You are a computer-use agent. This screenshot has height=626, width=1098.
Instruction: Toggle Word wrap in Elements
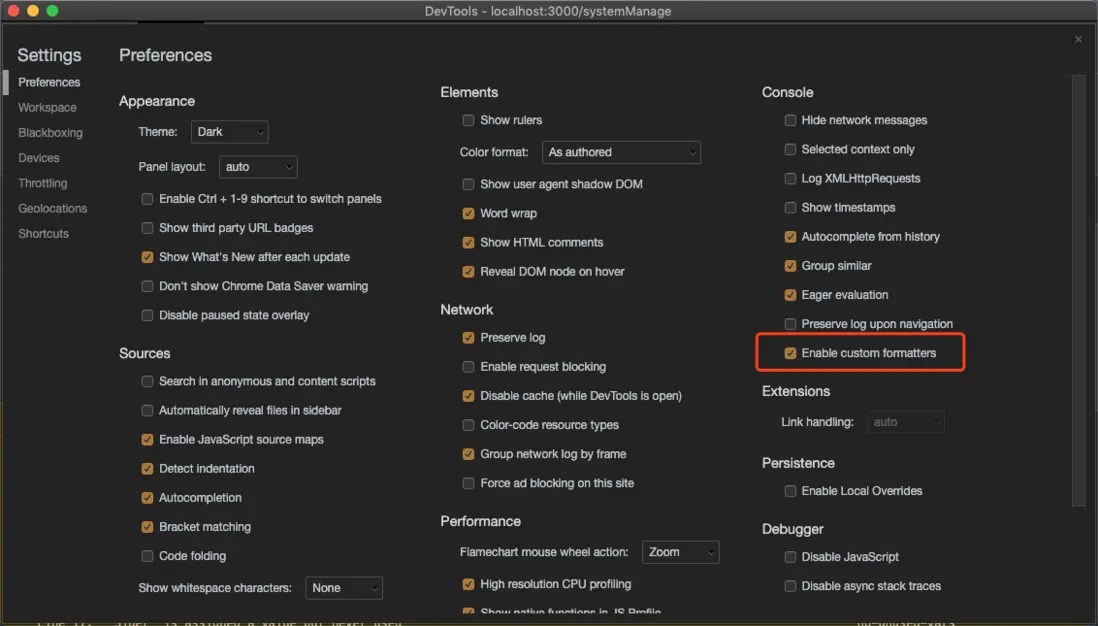pos(468,213)
